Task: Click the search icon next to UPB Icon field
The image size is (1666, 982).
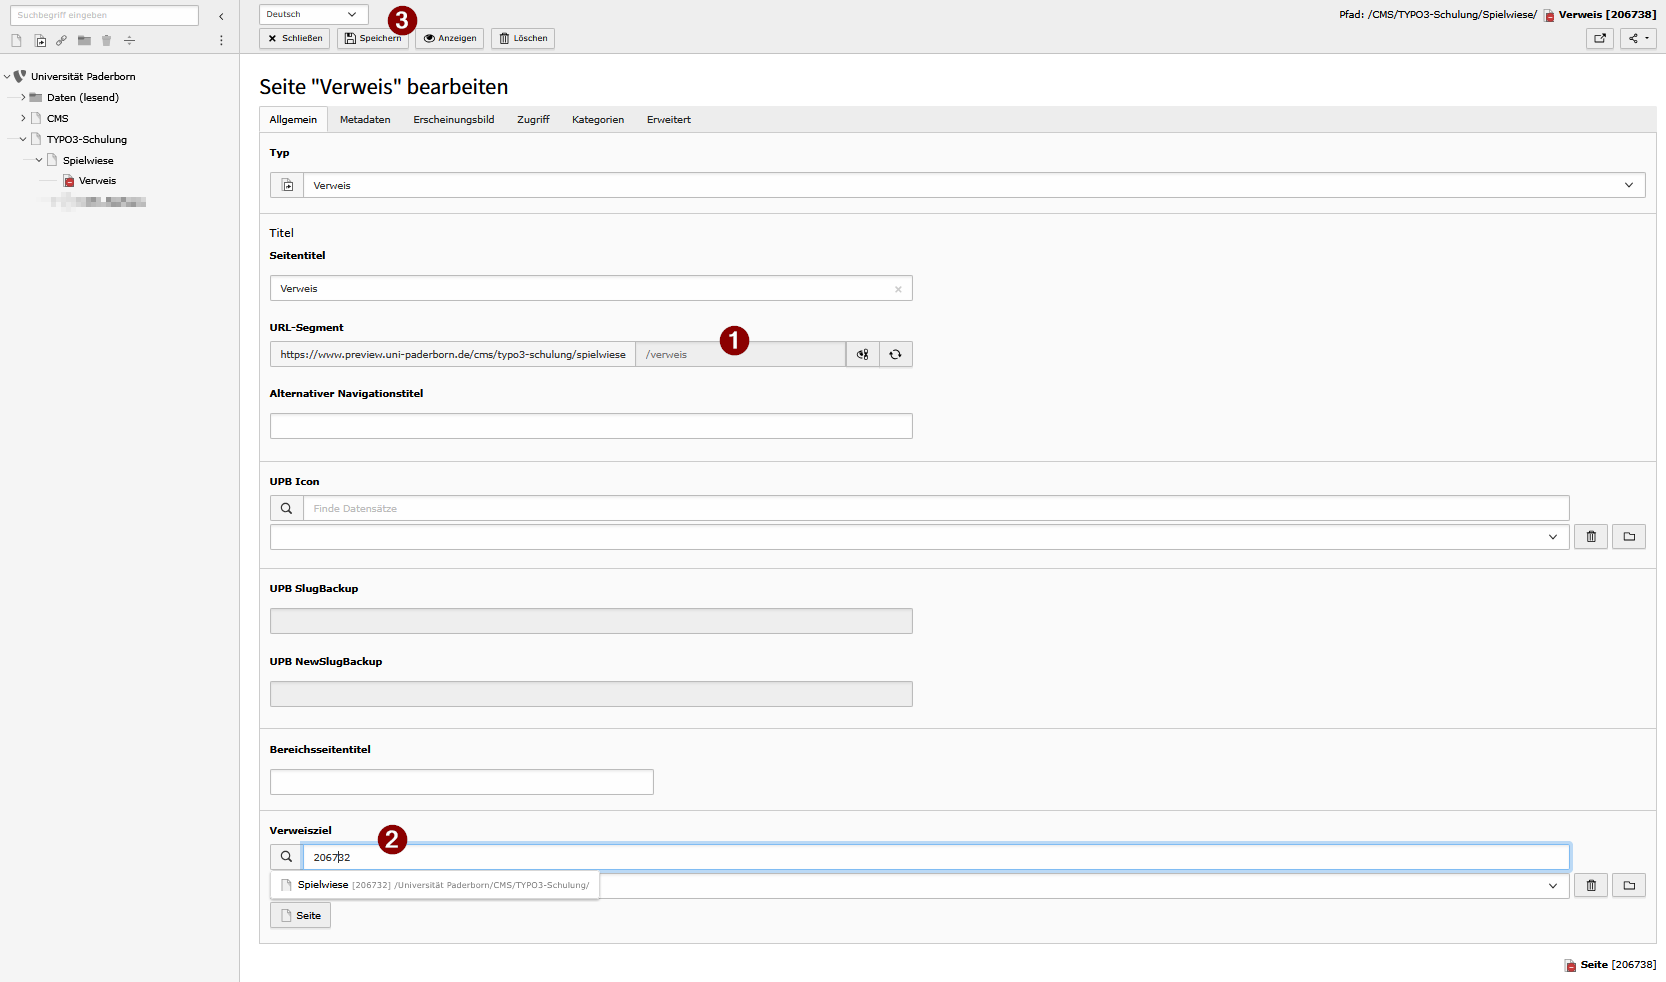Action: (286, 509)
